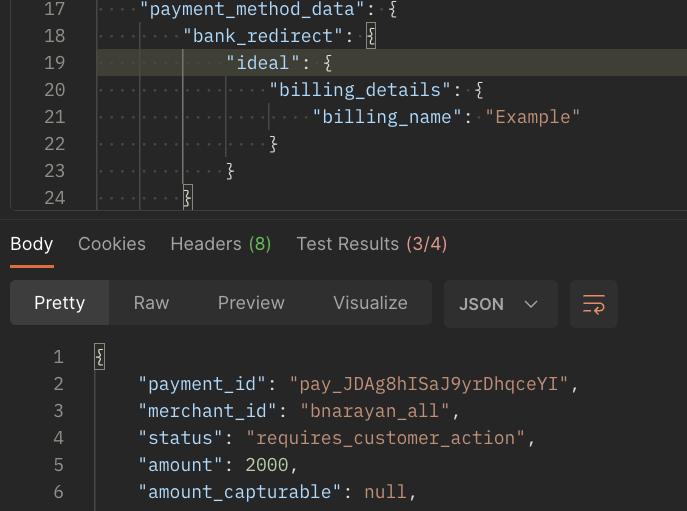Switch to the Body response tab

click(x=32, y=244)
